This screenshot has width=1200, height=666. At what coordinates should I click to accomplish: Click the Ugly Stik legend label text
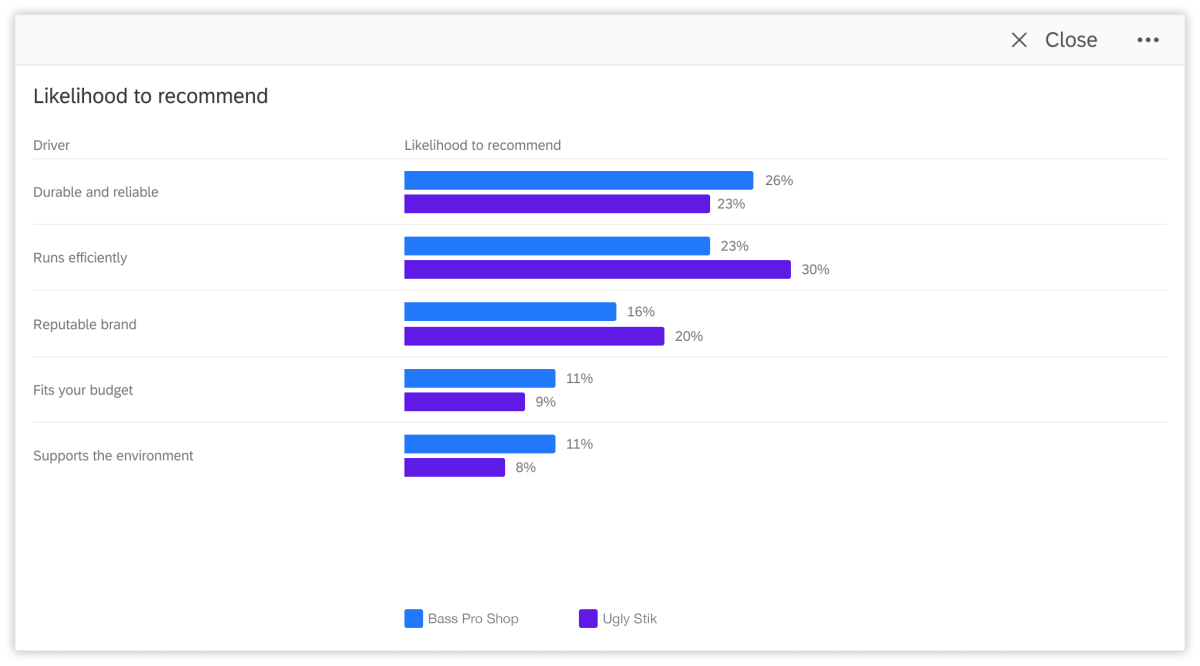(628, 618)
